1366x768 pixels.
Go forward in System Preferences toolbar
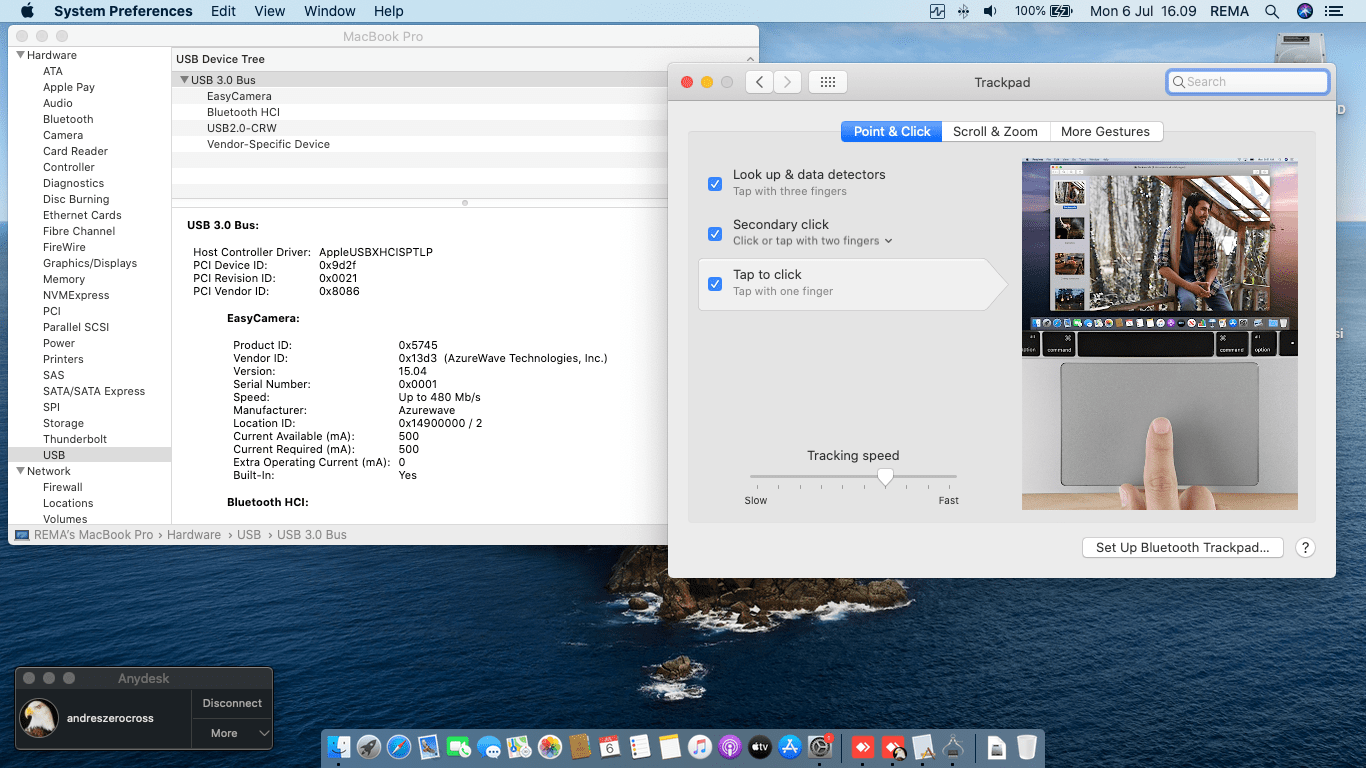pos(788,82)
